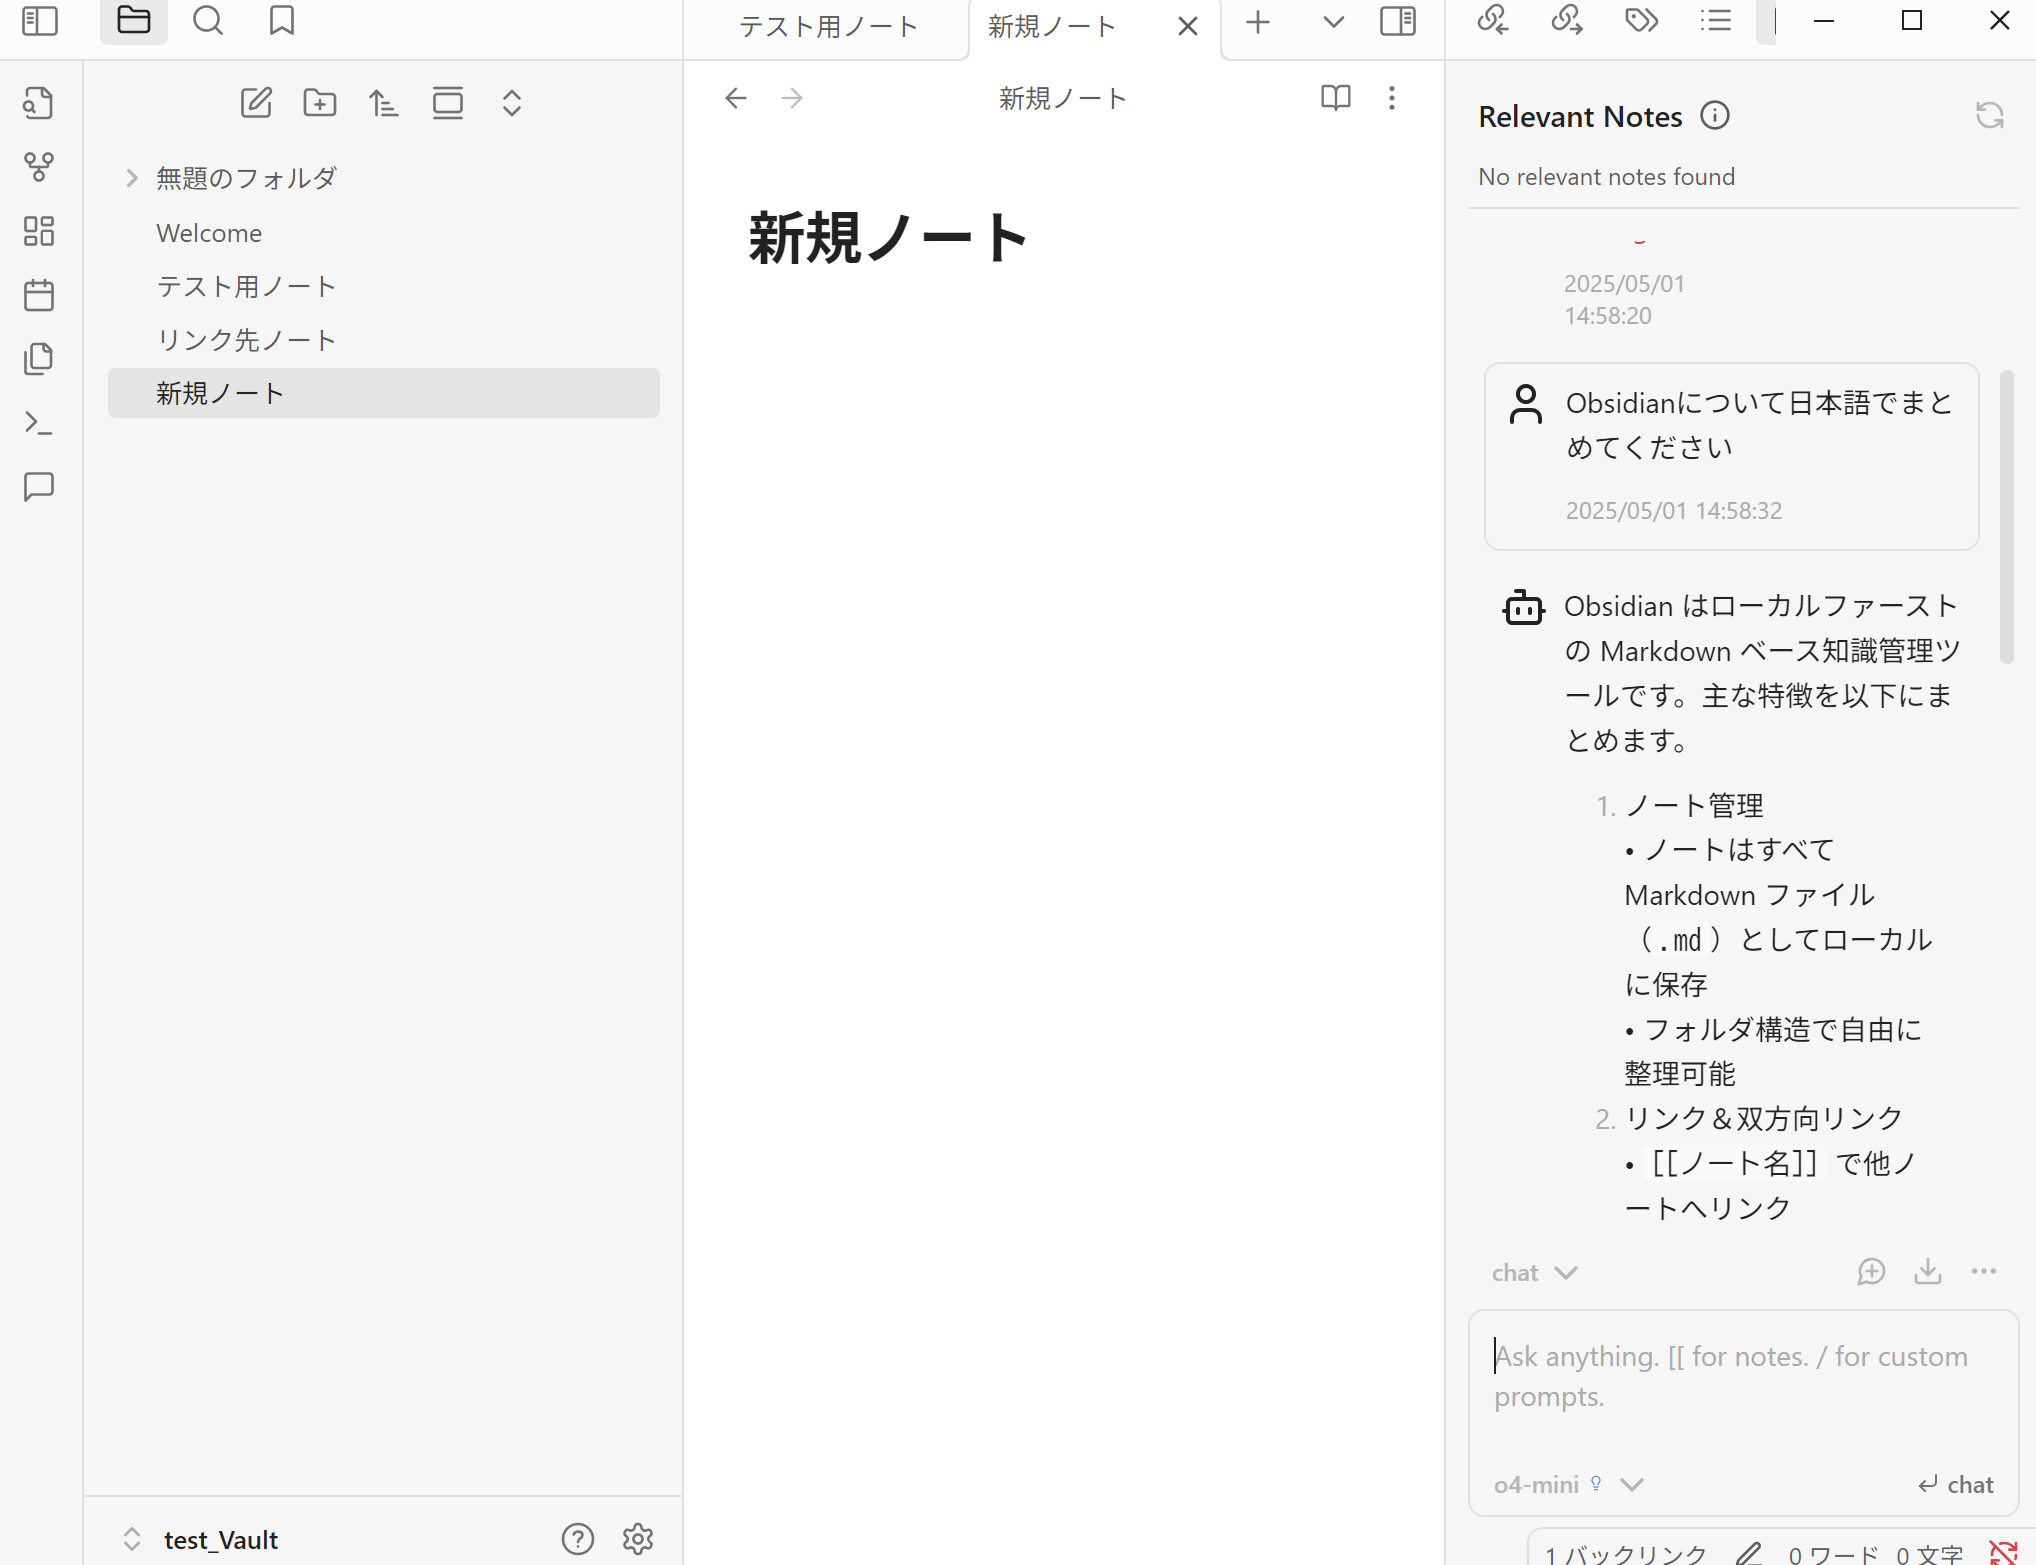Navigate back in note history
Image resolution: width=2036 pixels, height=1565 pixels.
pyautogui.click(x=736, y=98)
